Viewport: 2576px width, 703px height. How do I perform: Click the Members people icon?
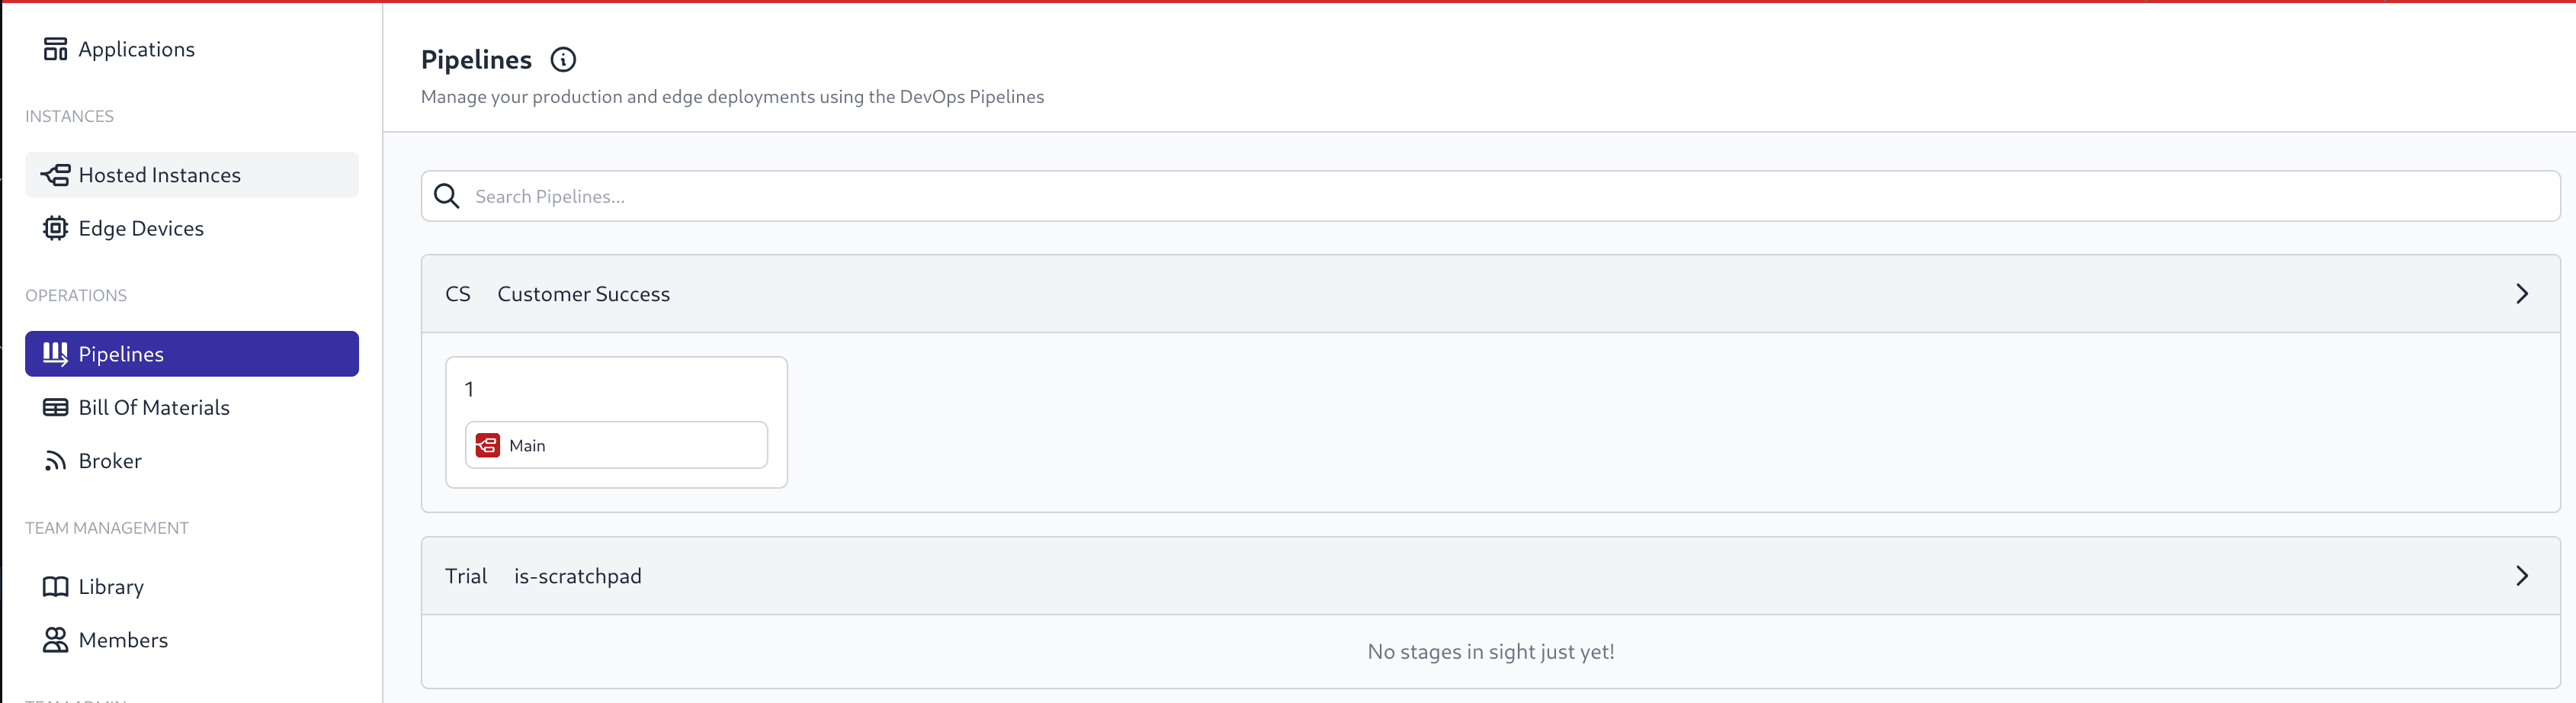click(x=55, y=640)
